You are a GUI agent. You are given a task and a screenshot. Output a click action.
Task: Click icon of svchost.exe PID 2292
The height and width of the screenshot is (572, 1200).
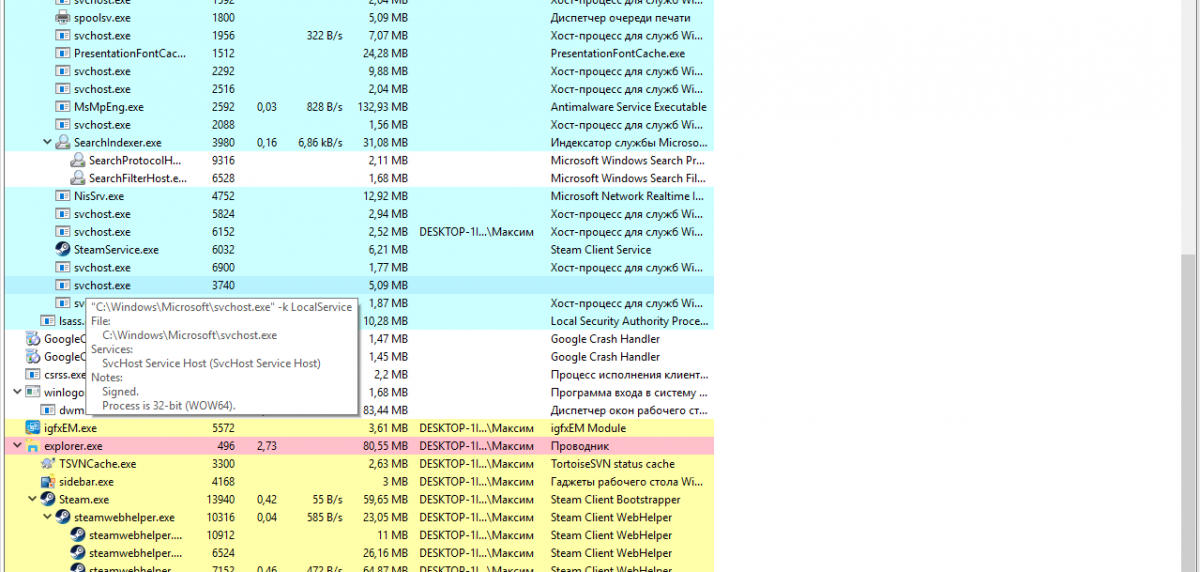(x=63, y=72)
